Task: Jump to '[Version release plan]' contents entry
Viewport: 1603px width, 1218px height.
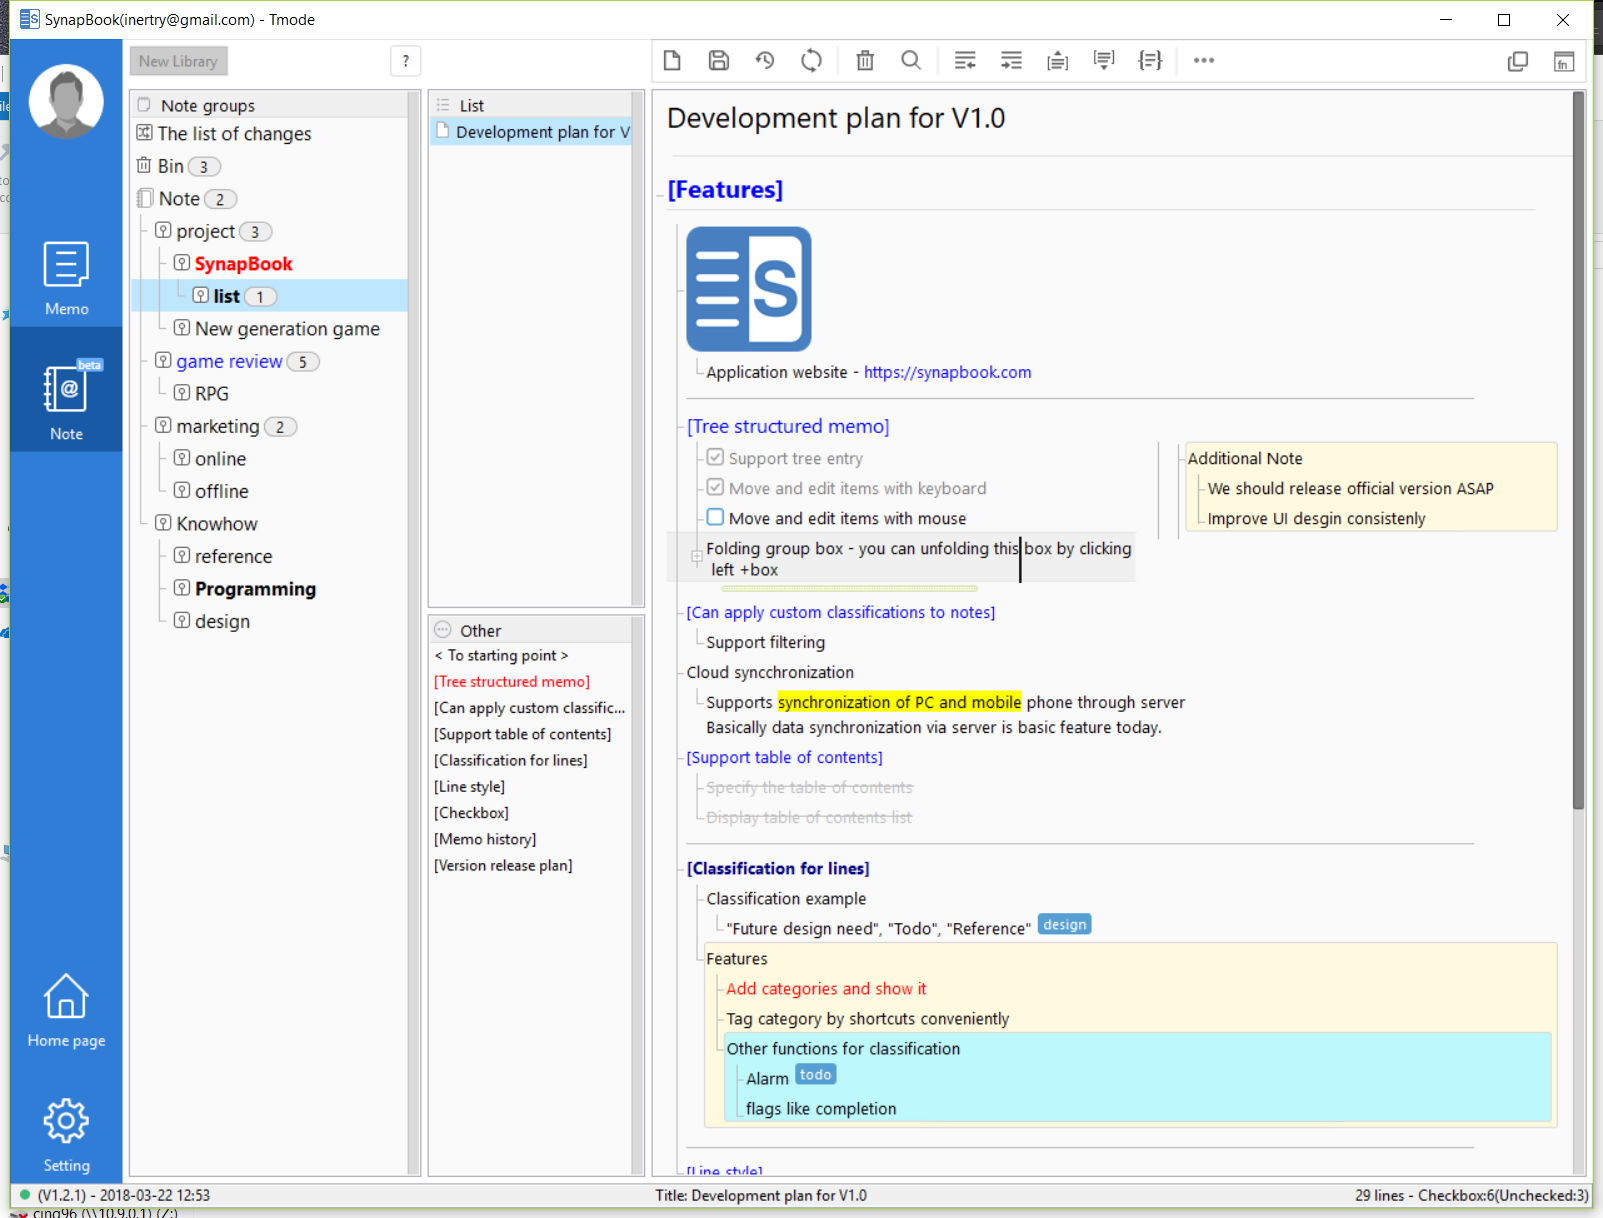Action: (503, 865)
